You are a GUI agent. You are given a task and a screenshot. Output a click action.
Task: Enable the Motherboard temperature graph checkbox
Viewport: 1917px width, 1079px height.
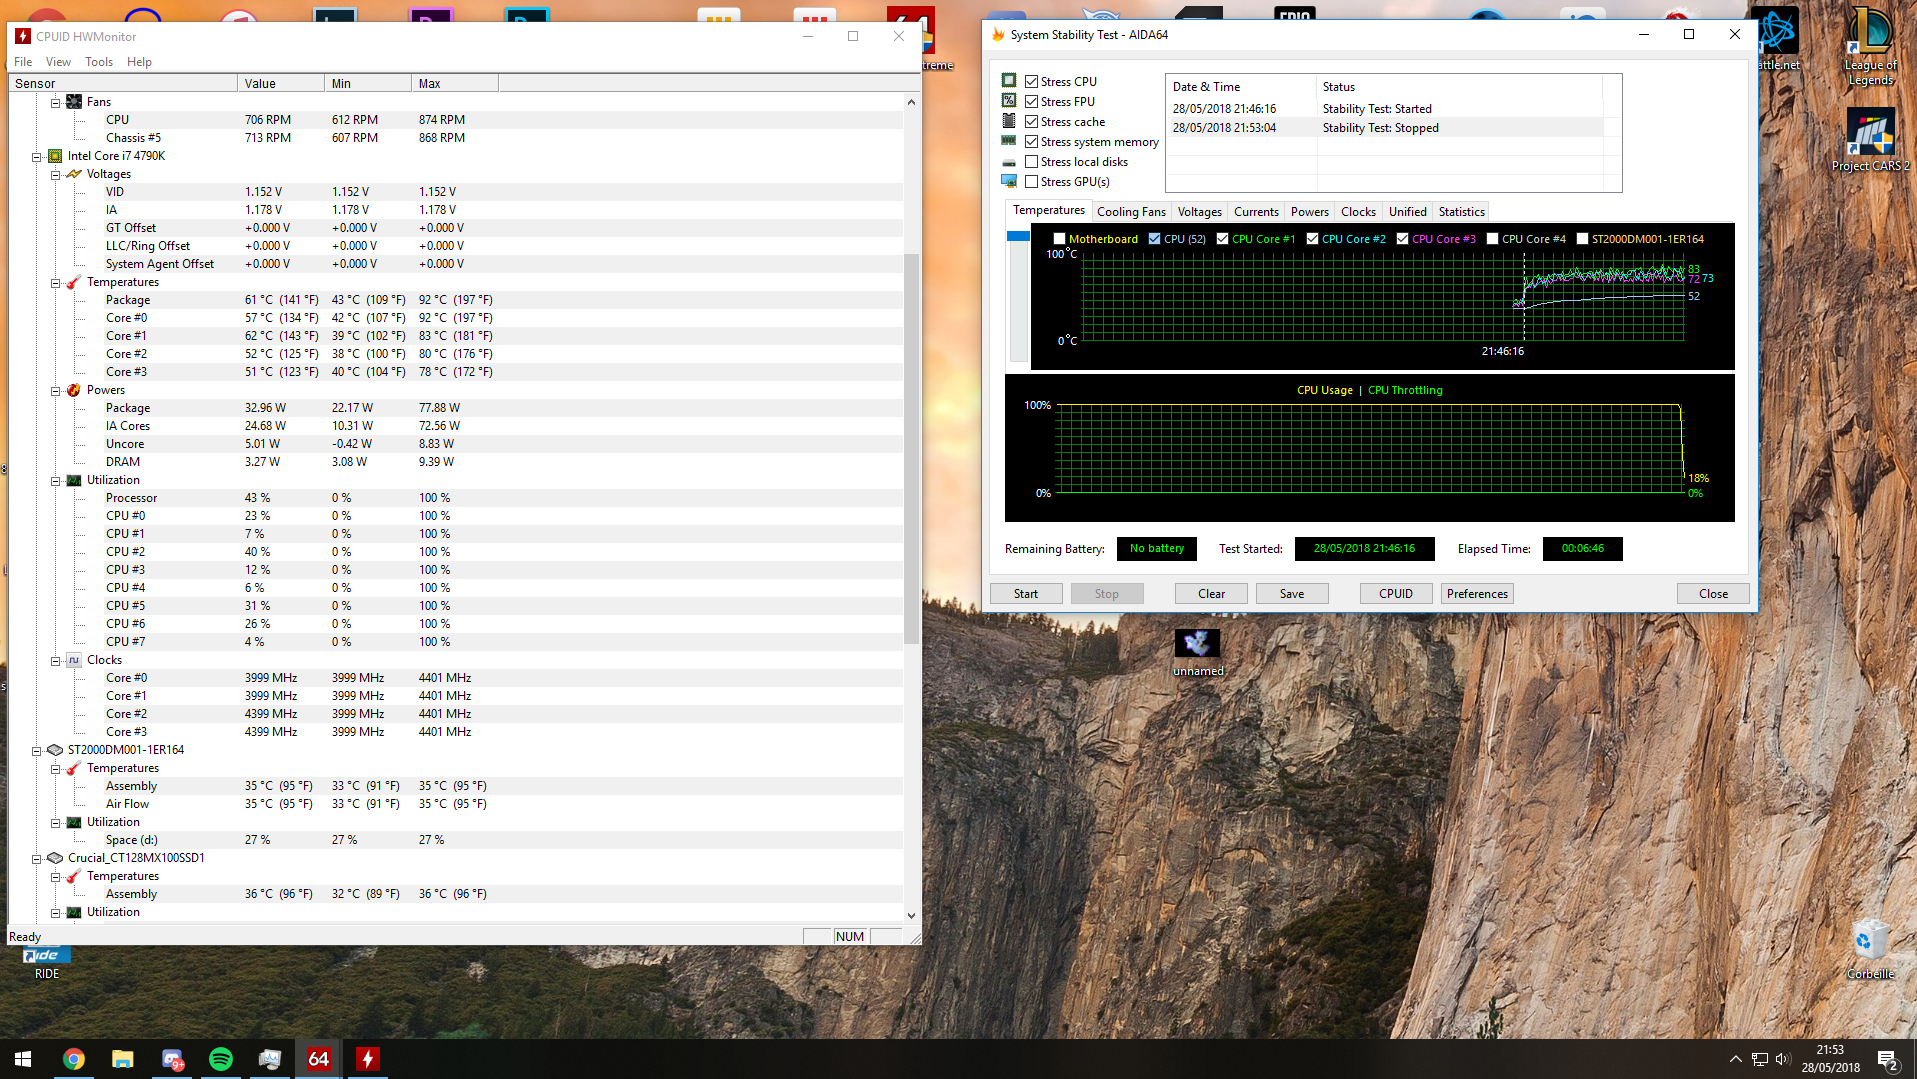(1059, 239)
